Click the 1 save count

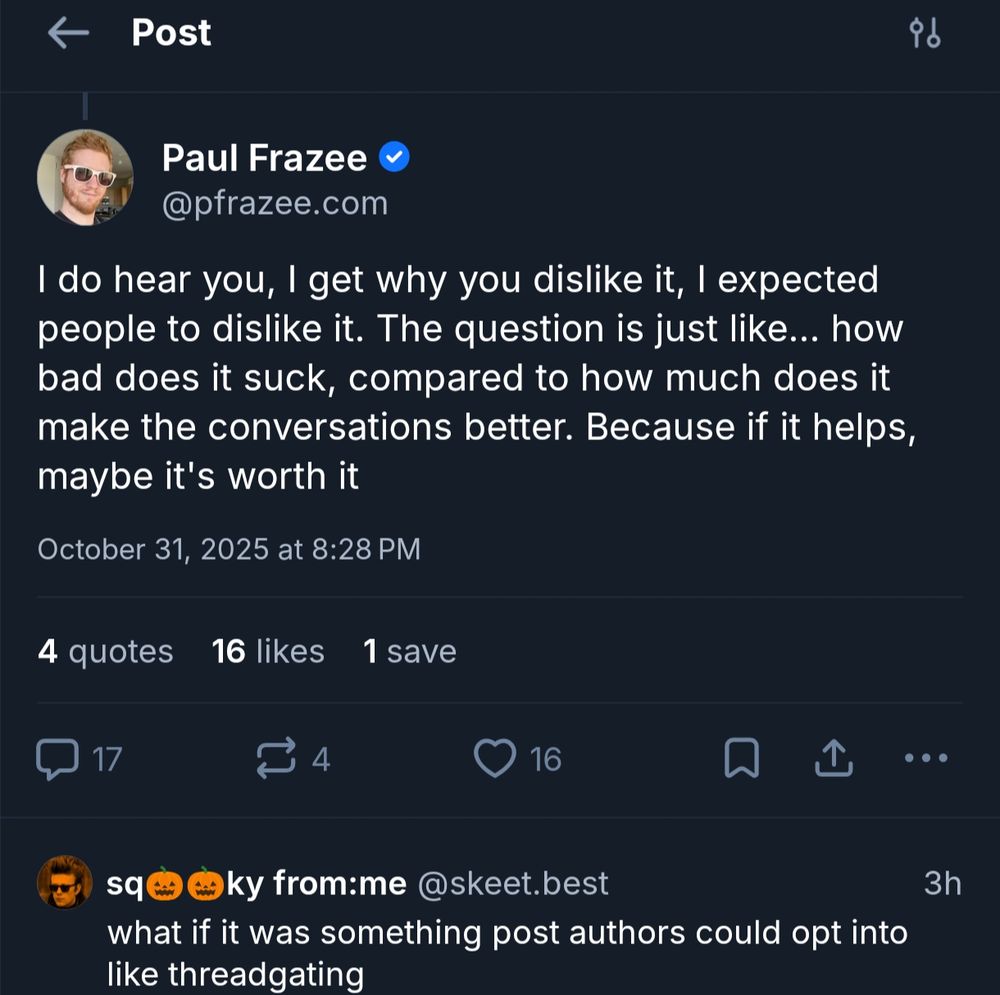tap(410, 651)
